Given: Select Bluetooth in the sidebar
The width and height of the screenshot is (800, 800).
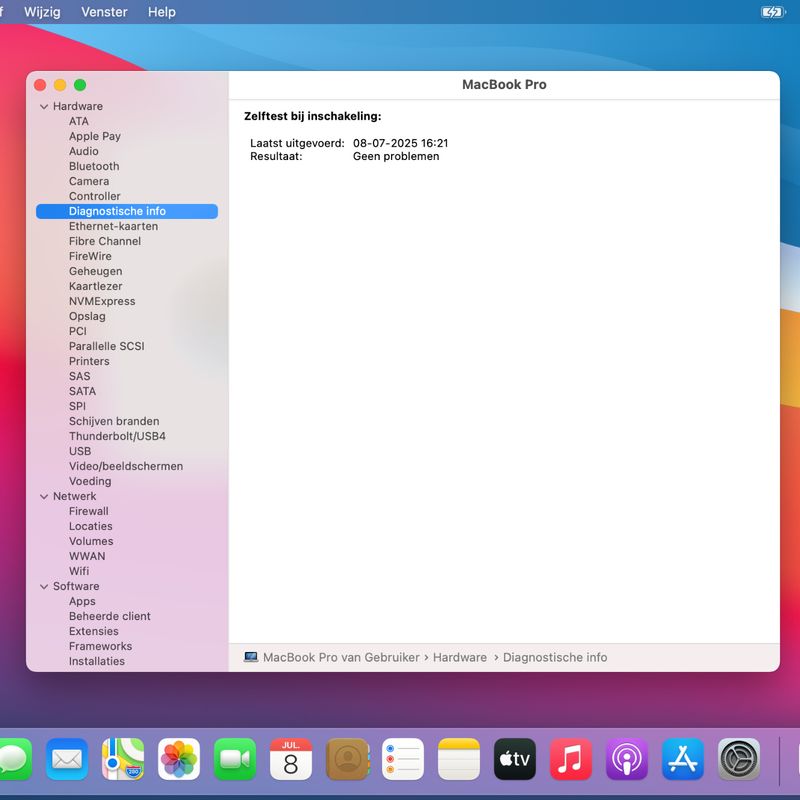Looking at the screenshot, I should (94, 166).
